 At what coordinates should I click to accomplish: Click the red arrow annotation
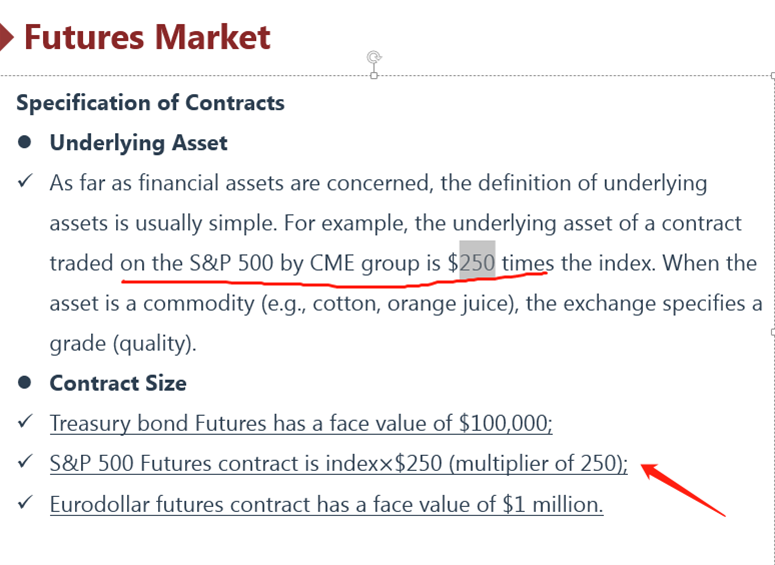click(683, 490)
